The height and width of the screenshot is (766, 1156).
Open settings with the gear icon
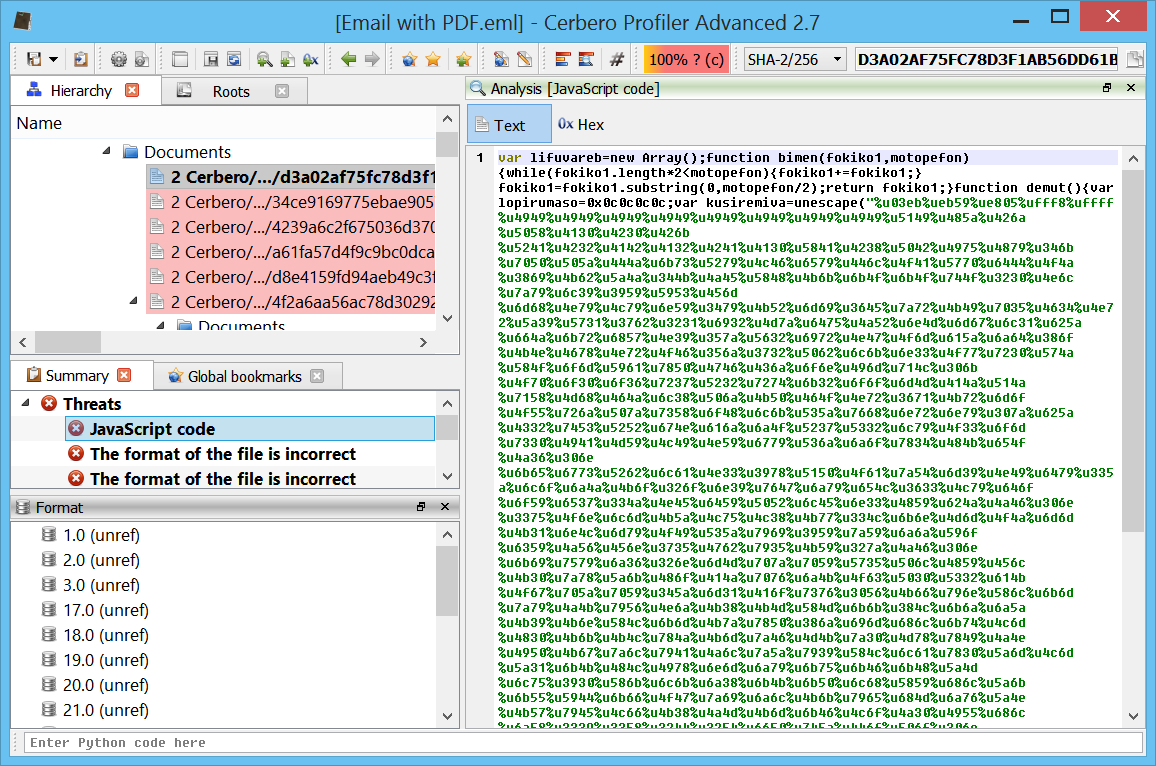pos(118,59)
